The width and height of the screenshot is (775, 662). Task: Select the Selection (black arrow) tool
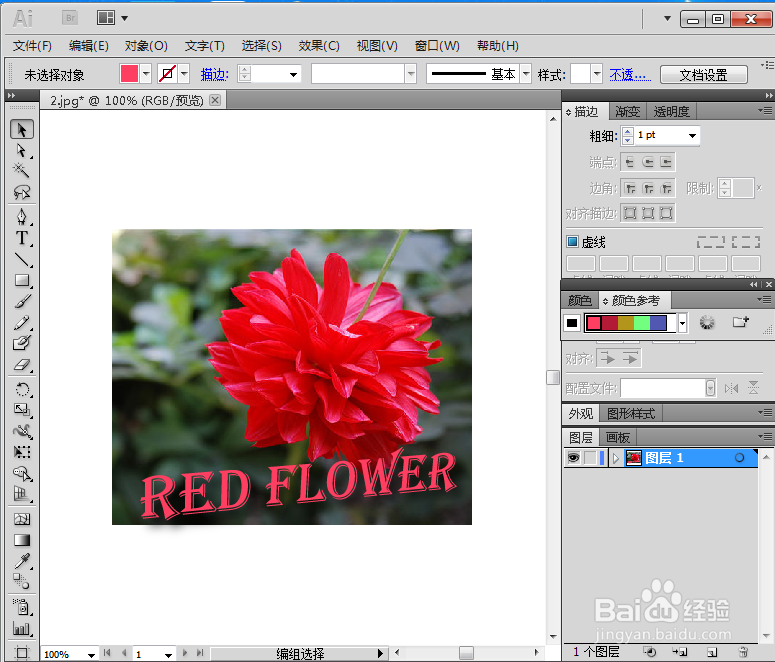[x=22, y=130]
